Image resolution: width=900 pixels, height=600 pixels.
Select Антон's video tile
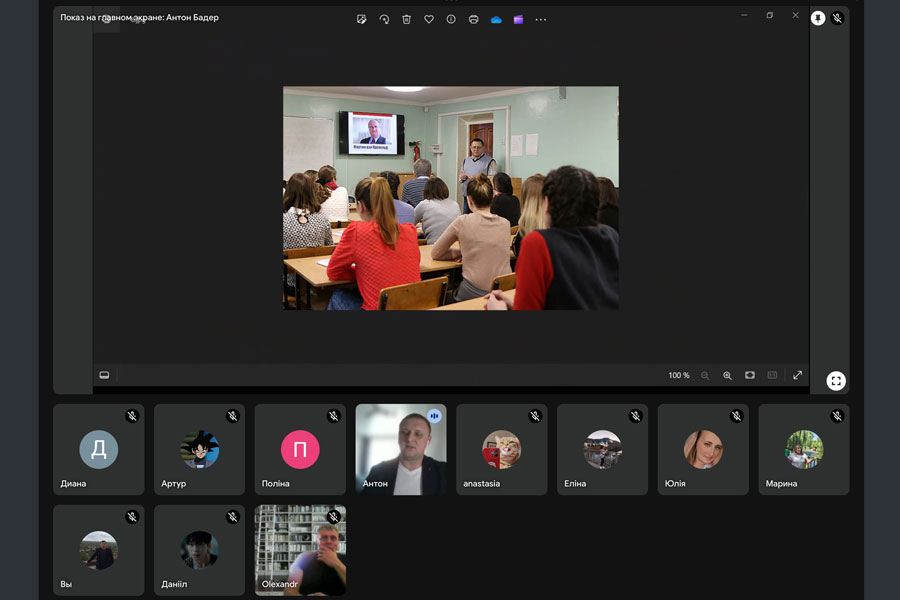click(x=401, y=449)
